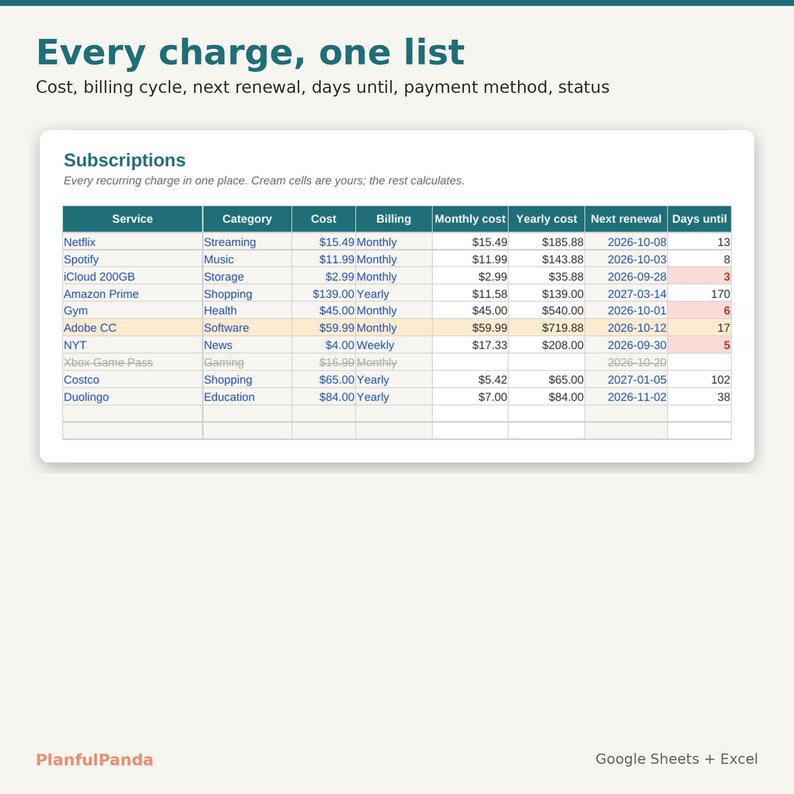Click the Cost column header
Viewport: 794px width, 794px height.
tap(324, 219)
